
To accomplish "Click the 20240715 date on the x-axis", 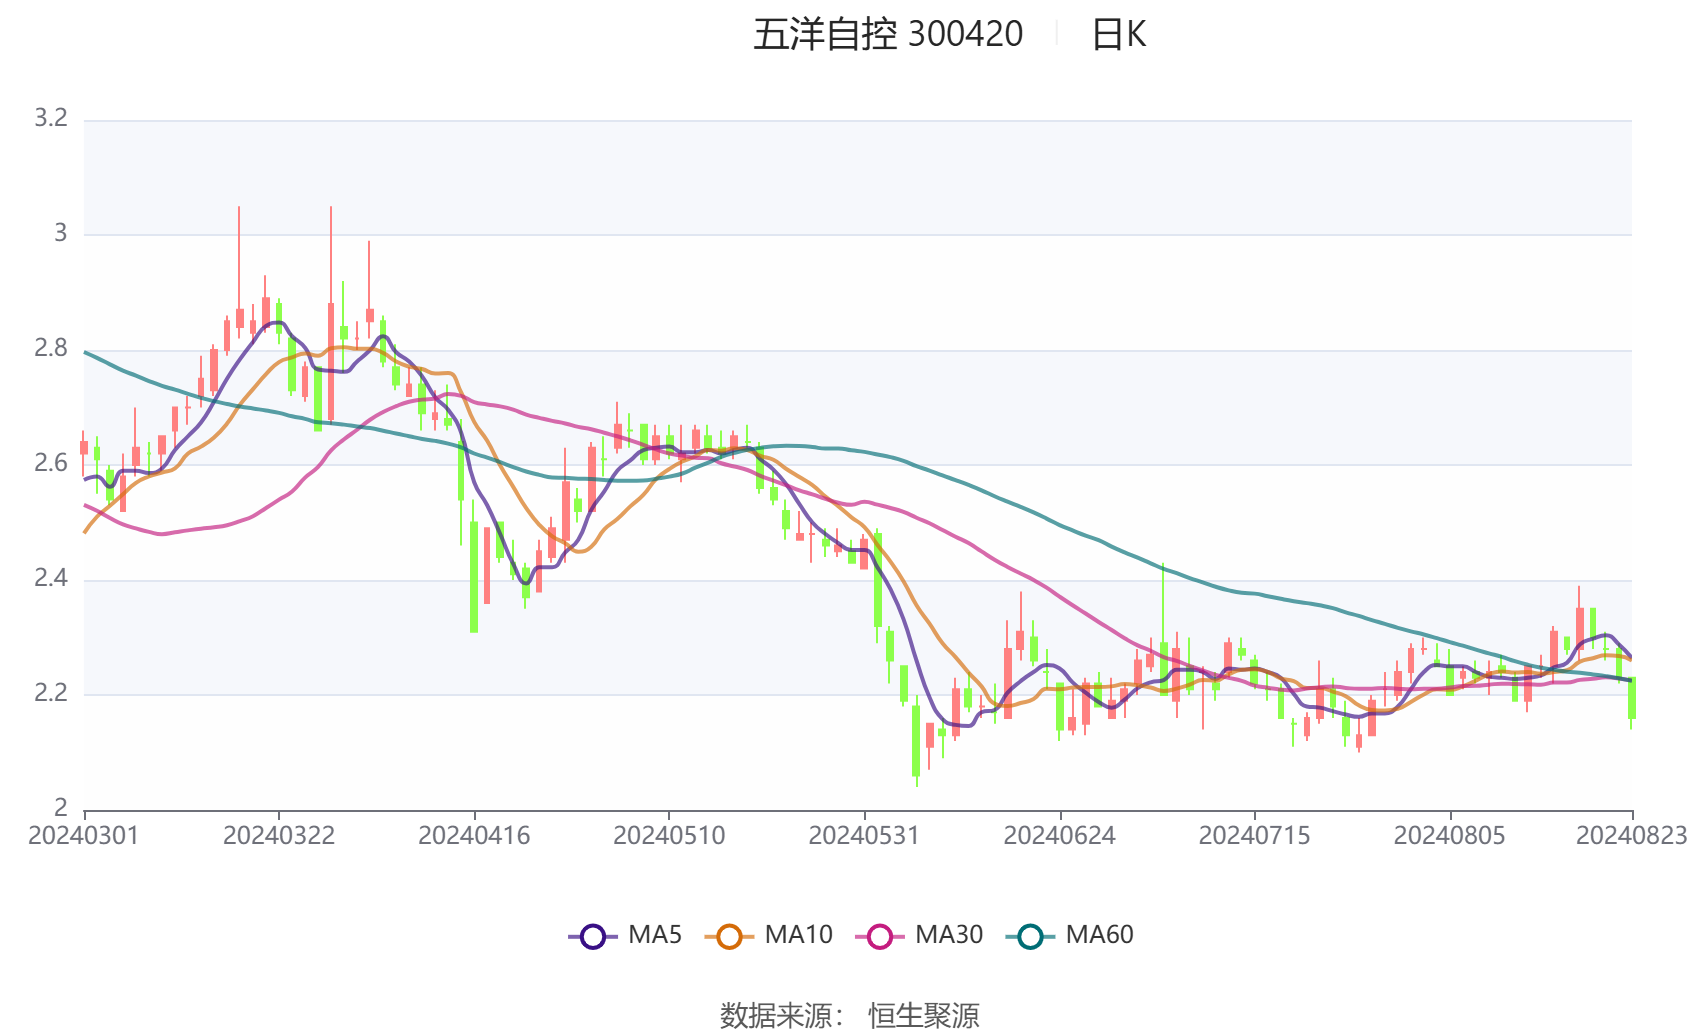I will point(1254,836).
